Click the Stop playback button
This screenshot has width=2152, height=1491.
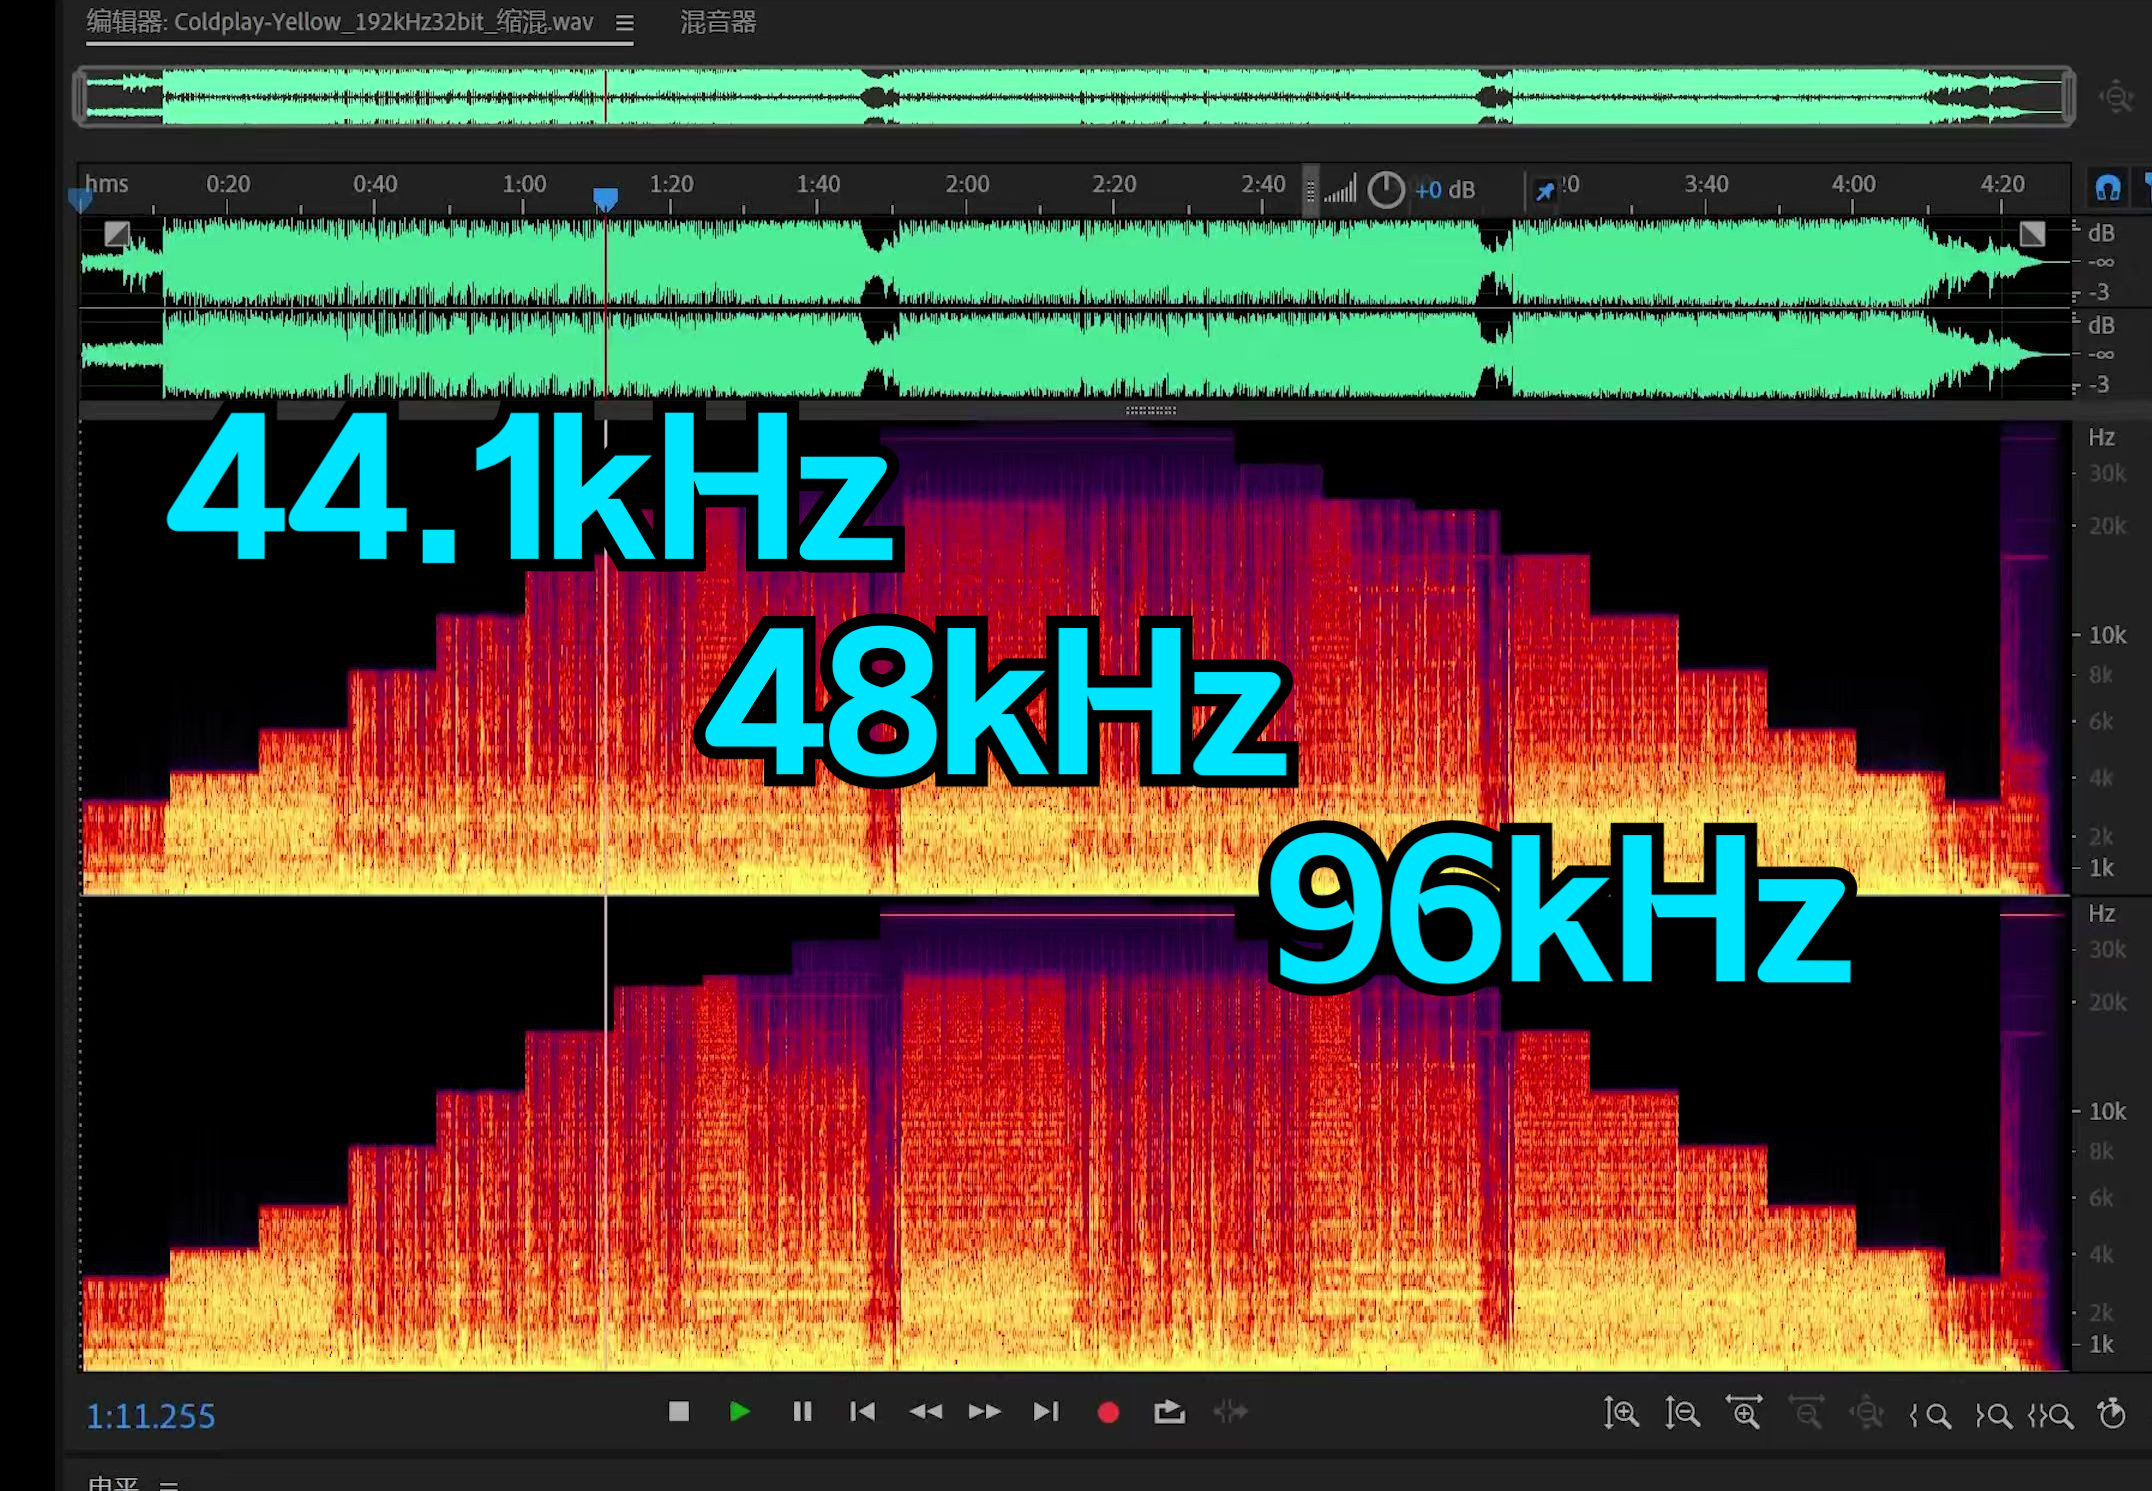pos(679,1411)
